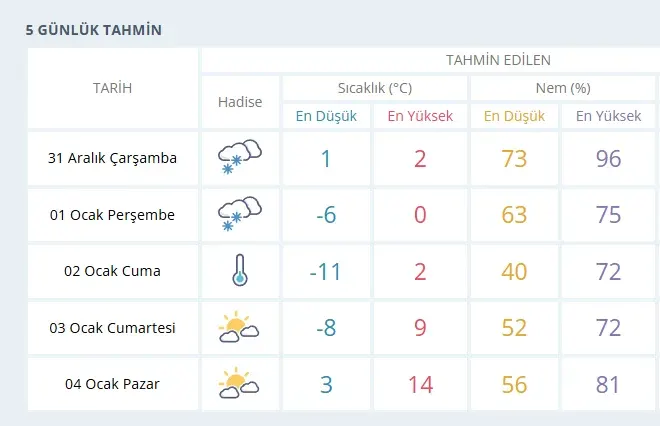
Task: Click the 40 lowest humidity value
Action: [514, 271]
